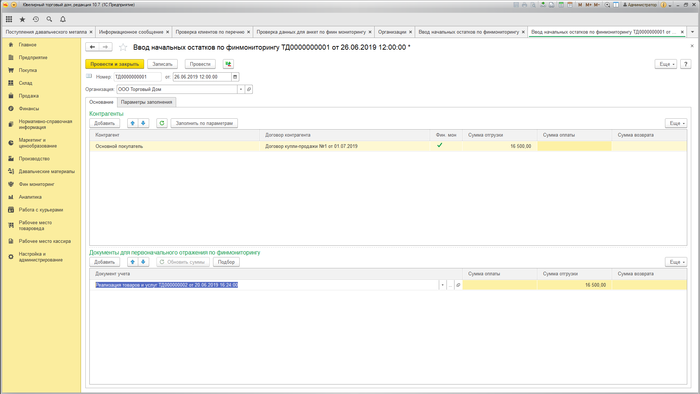Move the document row down in lower table
Image resolution: width=700 pixels, height=394 pixels.
[x=143, y=262]
